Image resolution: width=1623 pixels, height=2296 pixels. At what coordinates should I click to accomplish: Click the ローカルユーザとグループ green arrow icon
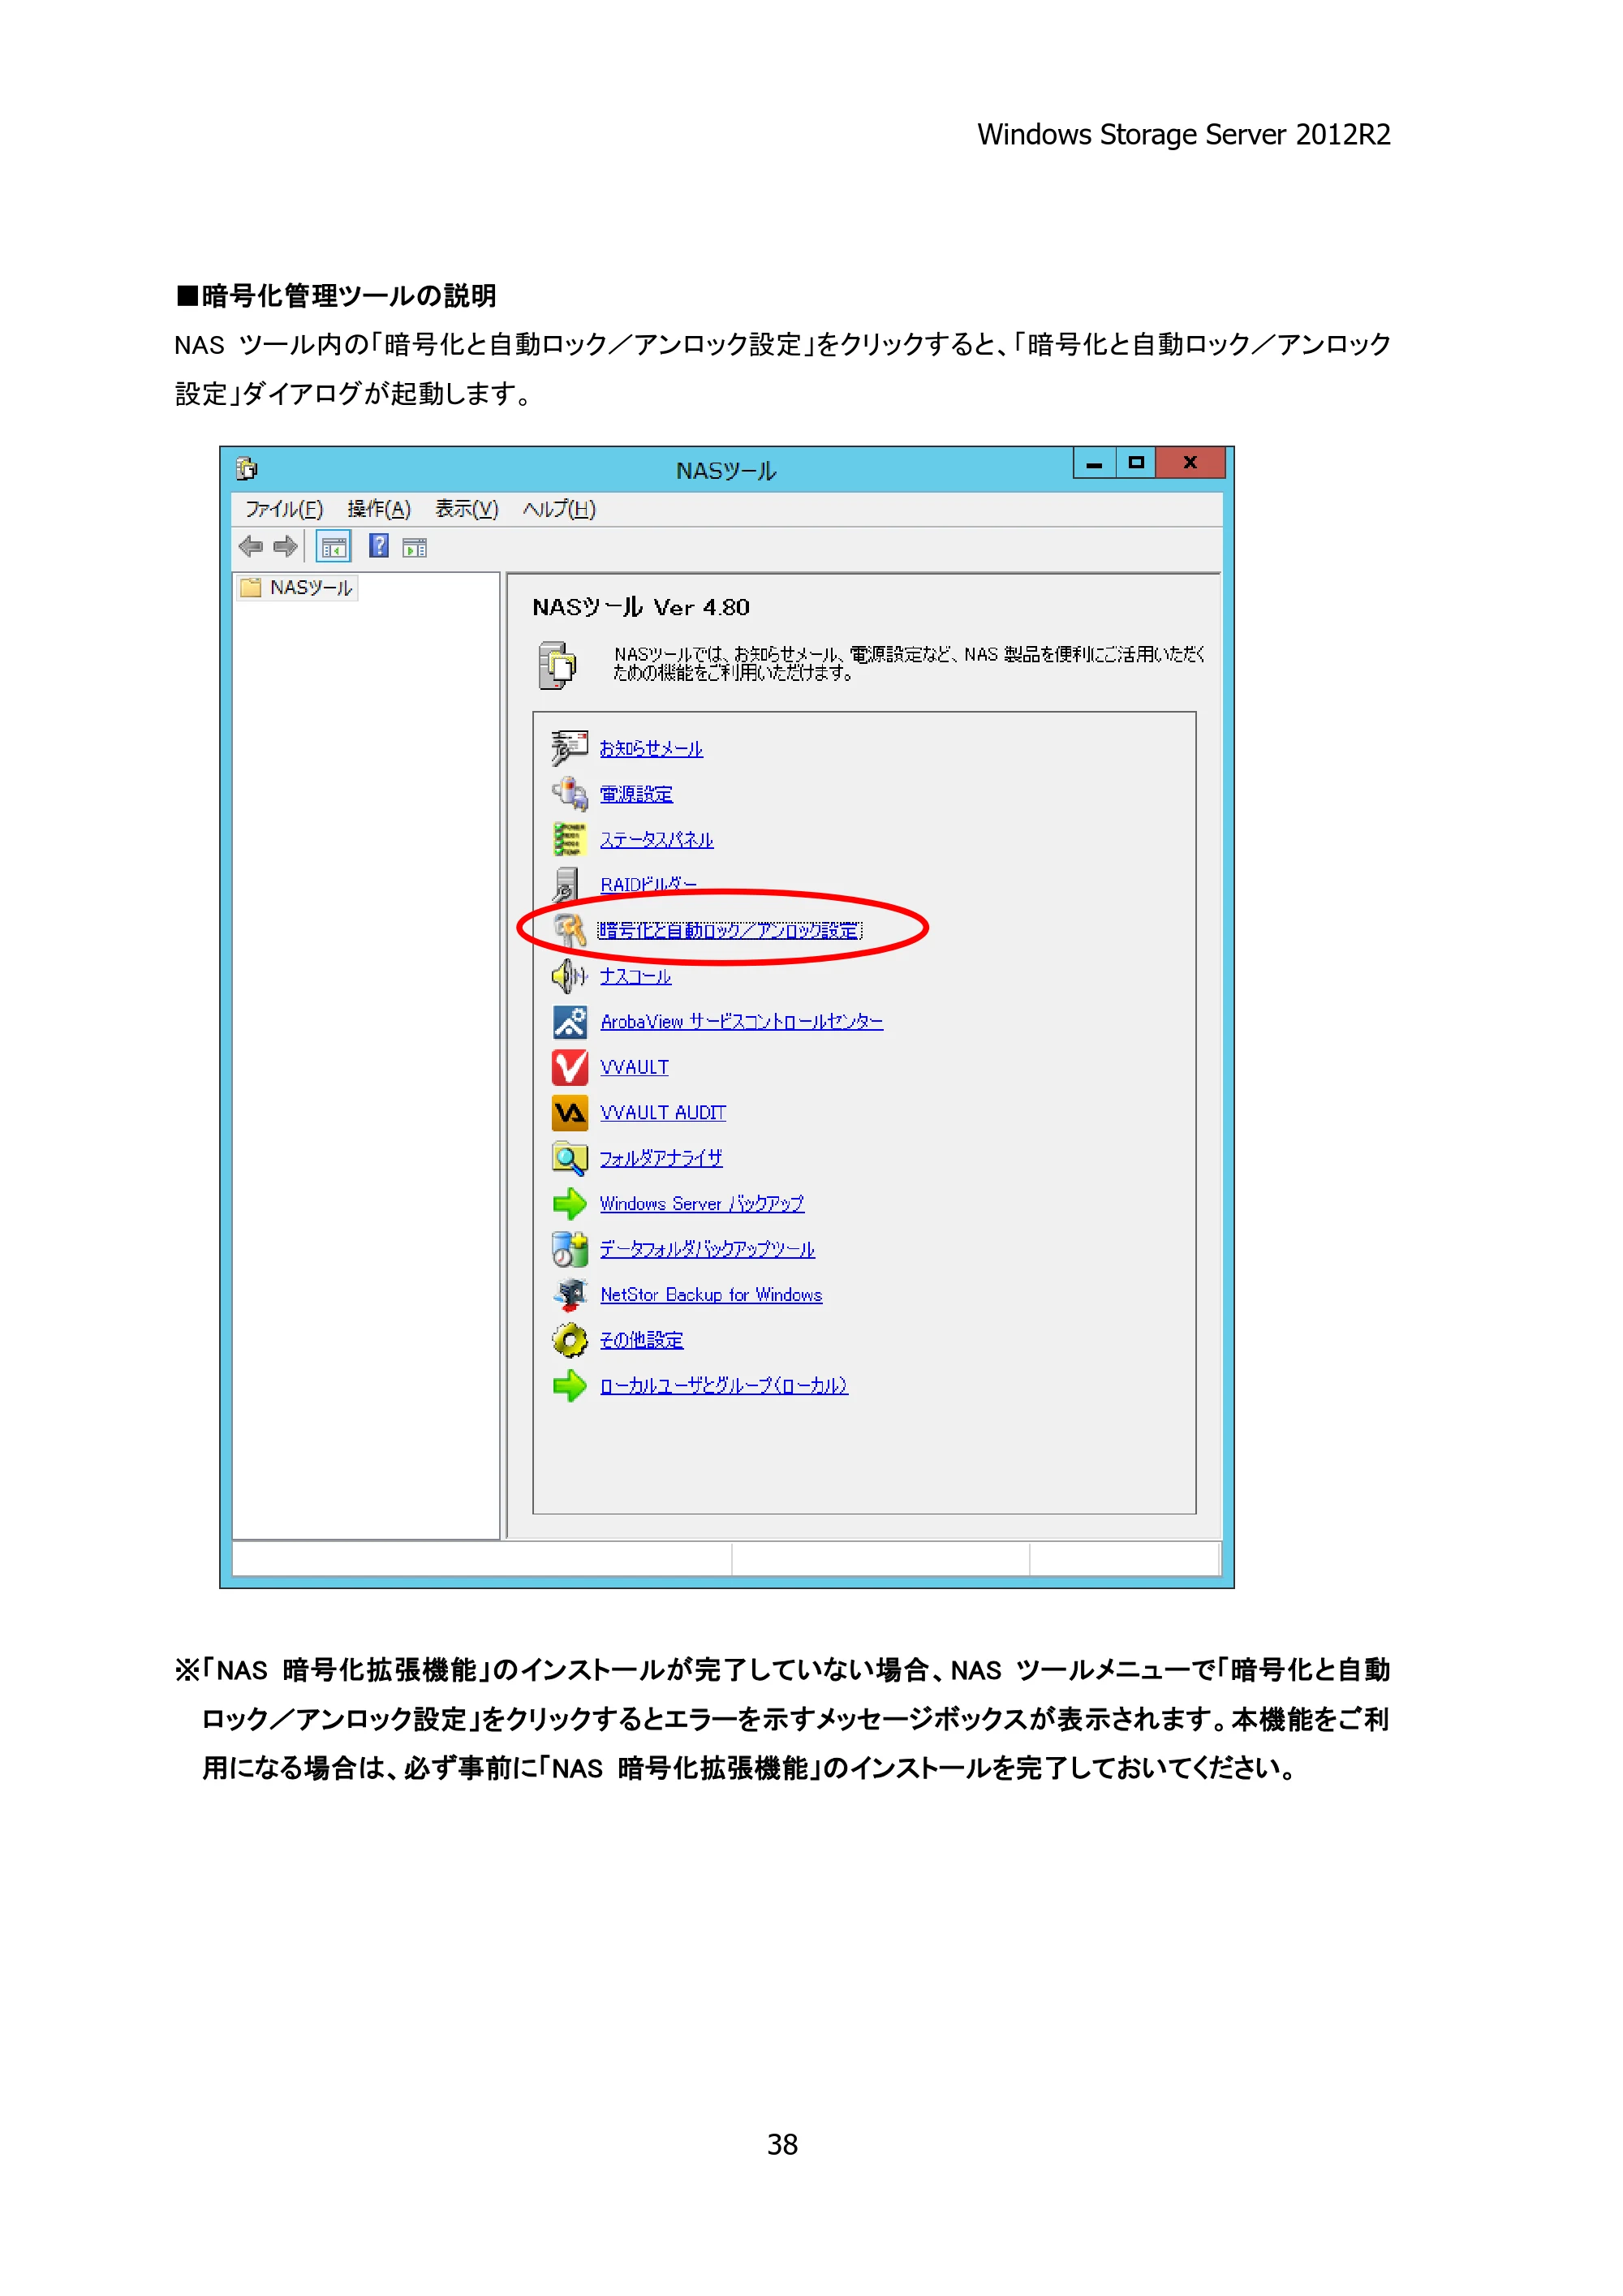(570, 1385)
